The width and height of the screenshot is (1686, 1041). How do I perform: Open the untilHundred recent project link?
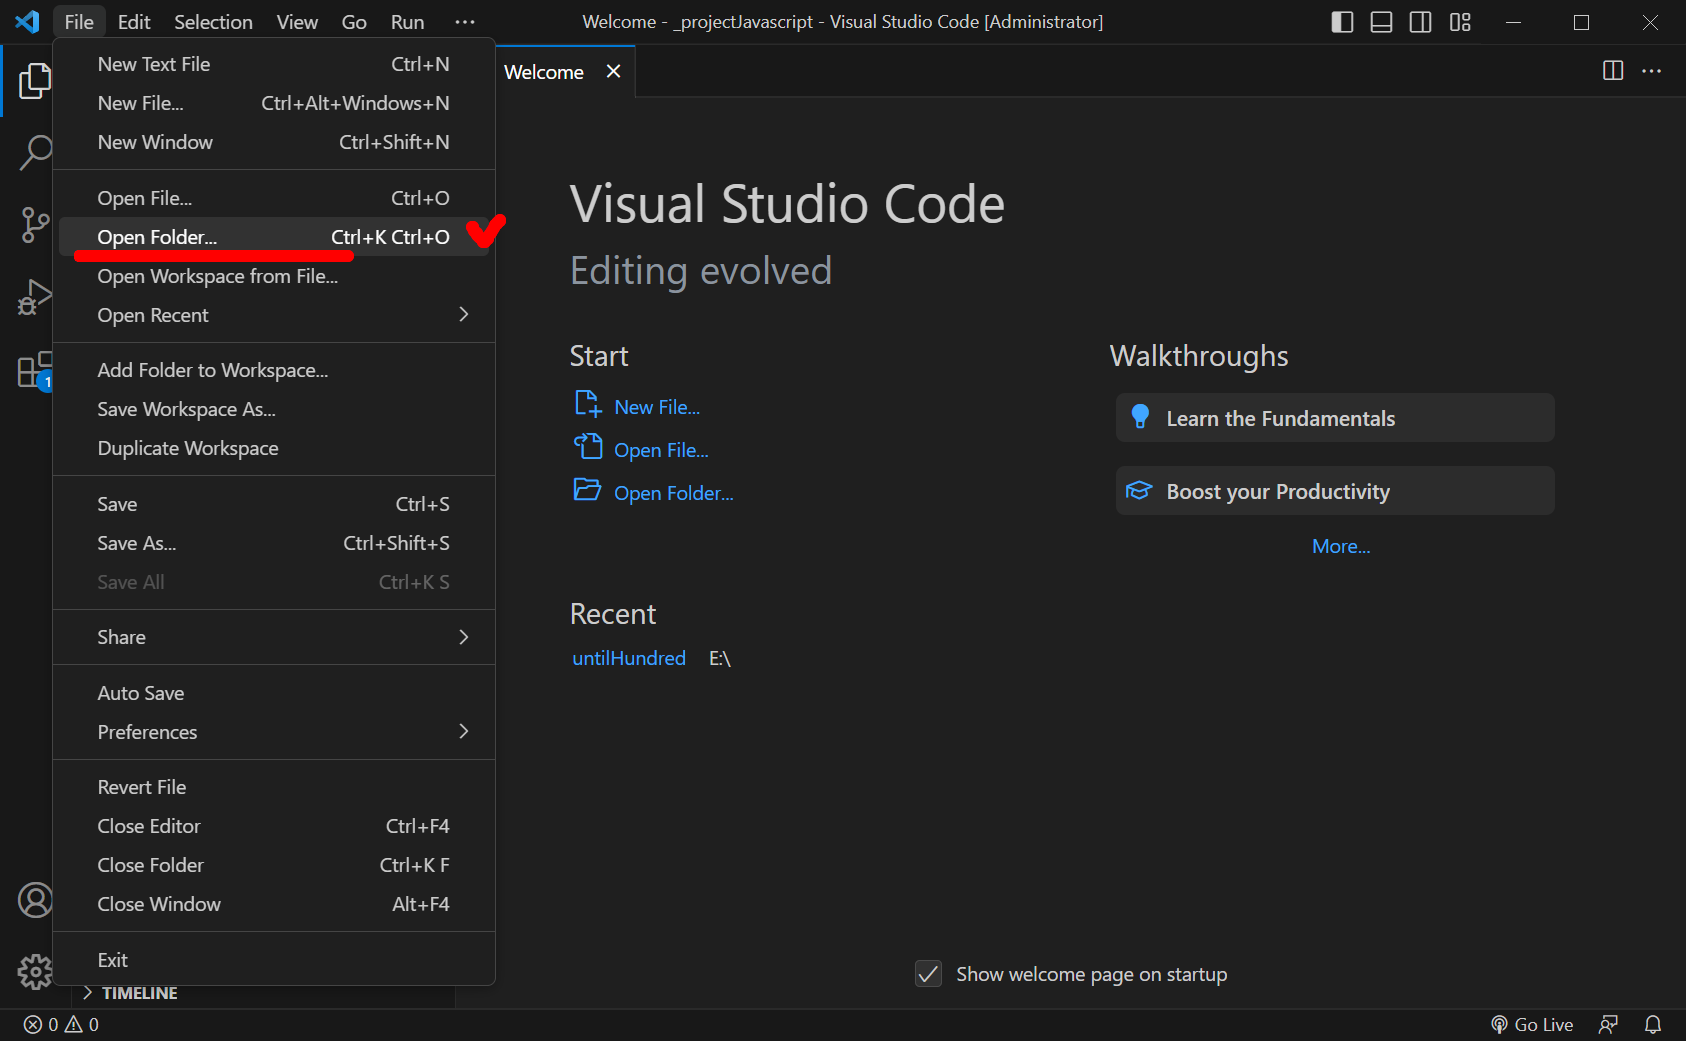click(629, 658)
